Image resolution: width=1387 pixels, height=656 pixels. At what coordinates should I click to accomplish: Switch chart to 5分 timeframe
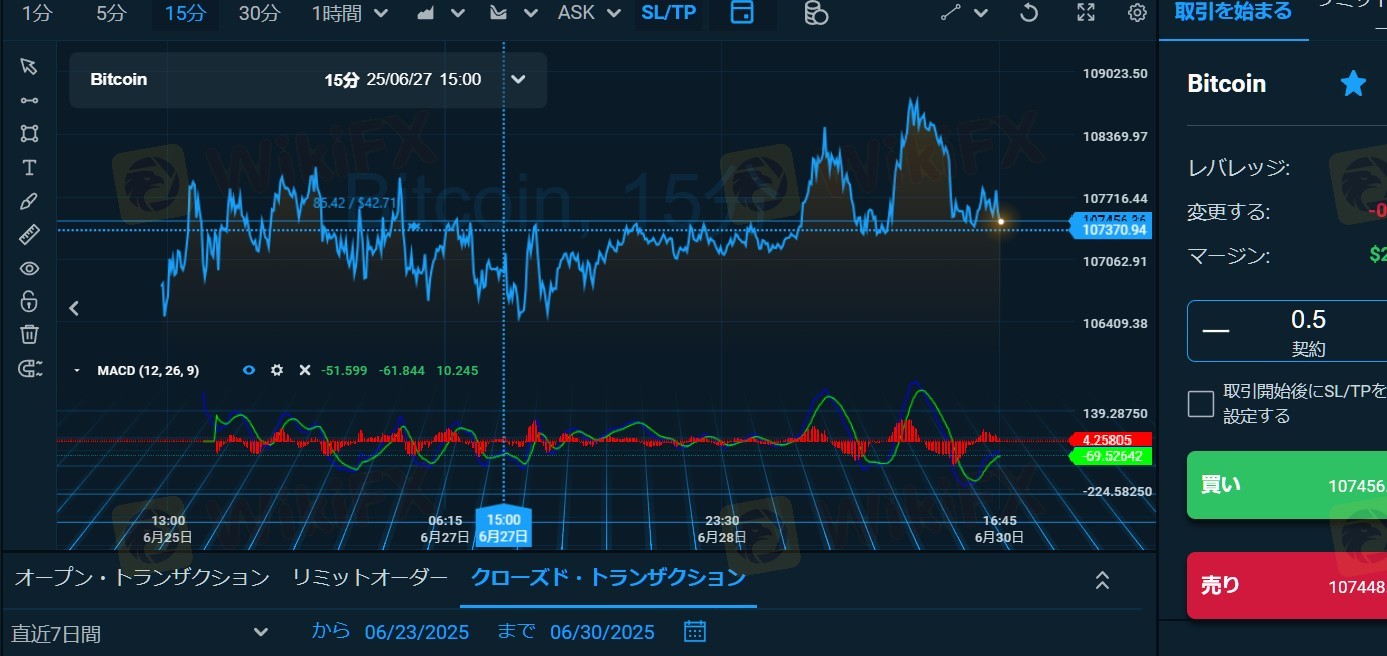pos(111,13)
